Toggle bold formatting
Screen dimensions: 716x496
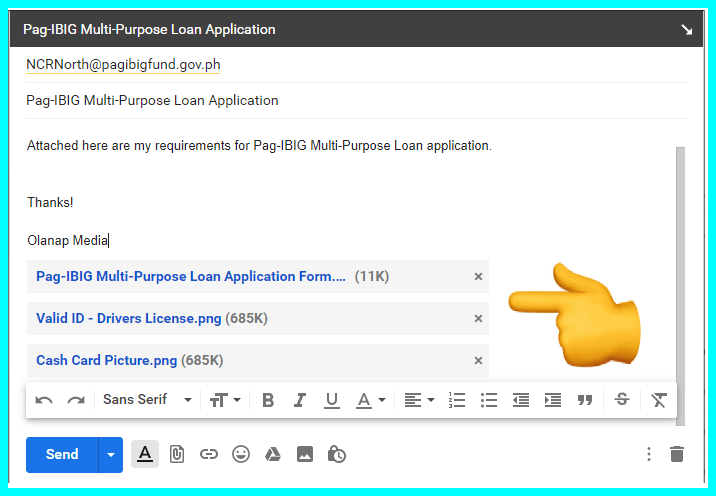pyautogui.click(x=268, y=400)
